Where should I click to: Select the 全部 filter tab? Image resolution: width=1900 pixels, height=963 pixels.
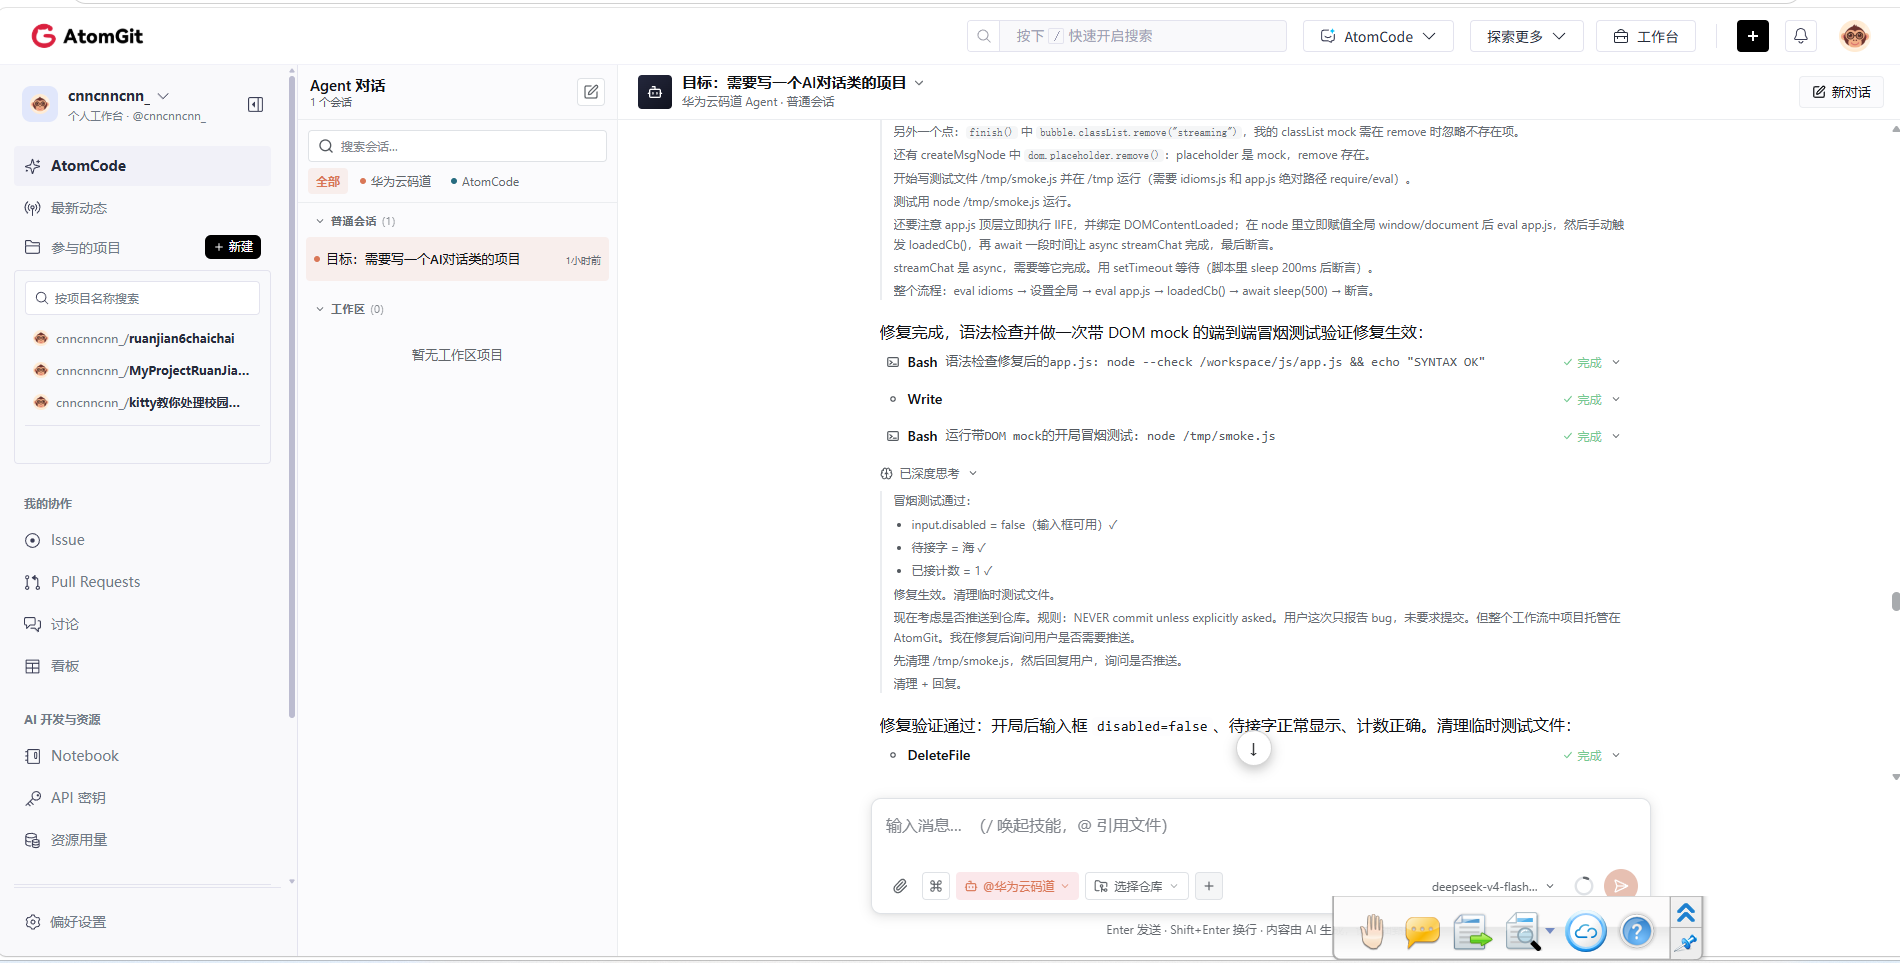click(x=328, y=181)
